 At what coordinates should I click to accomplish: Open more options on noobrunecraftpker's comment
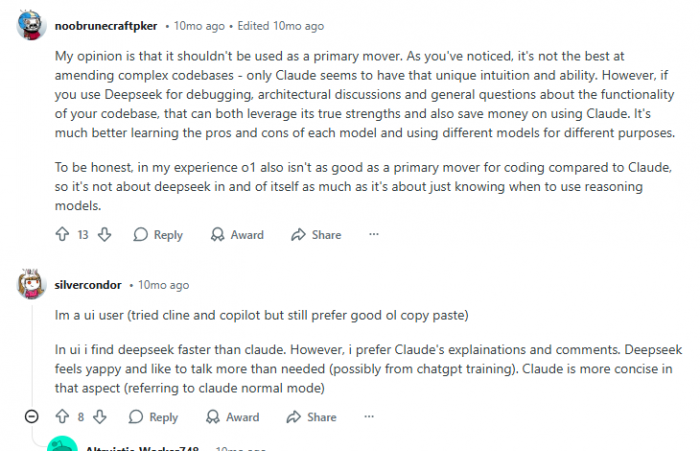[x=374, y=235]
